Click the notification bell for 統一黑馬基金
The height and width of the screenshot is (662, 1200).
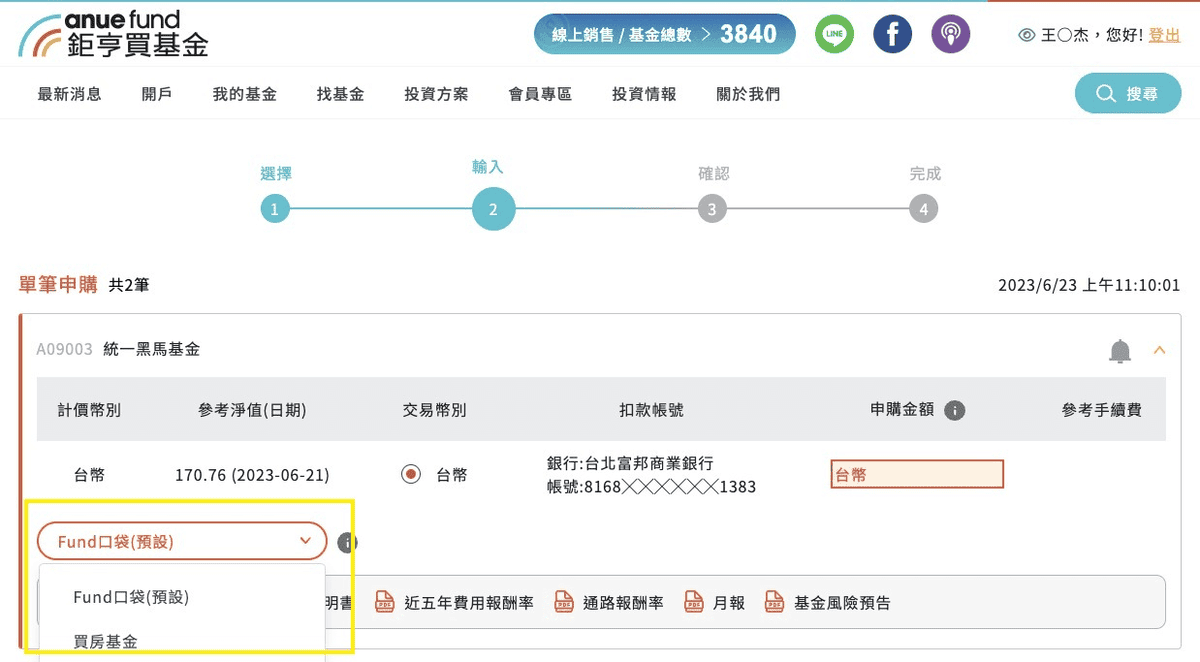pyautogui.click(x=1120, y=351)
